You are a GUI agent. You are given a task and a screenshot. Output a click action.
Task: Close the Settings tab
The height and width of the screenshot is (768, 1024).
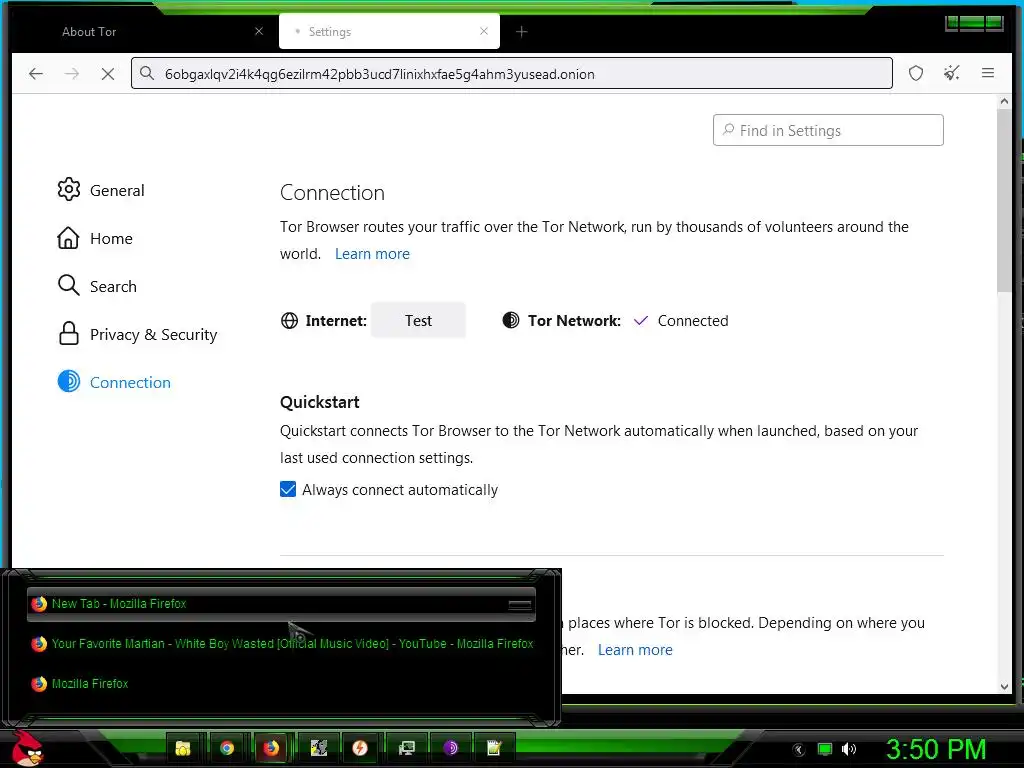pyautogui.click(x=483, y=31)
